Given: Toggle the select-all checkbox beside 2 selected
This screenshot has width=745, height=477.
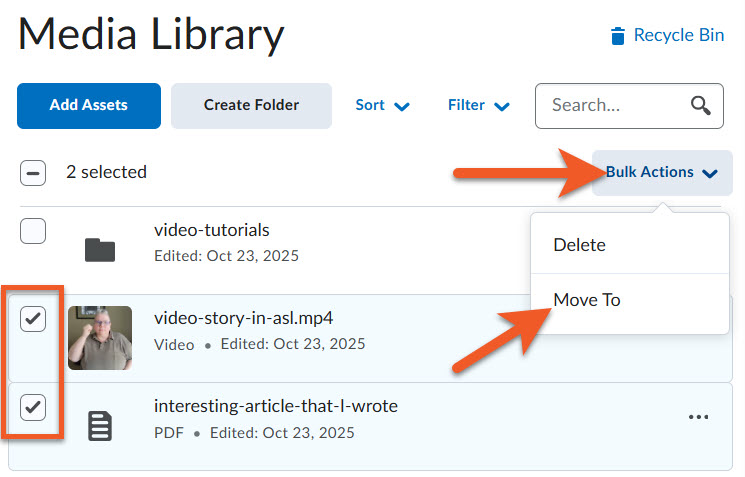Looking at the screenshot, I should (33, 173).
